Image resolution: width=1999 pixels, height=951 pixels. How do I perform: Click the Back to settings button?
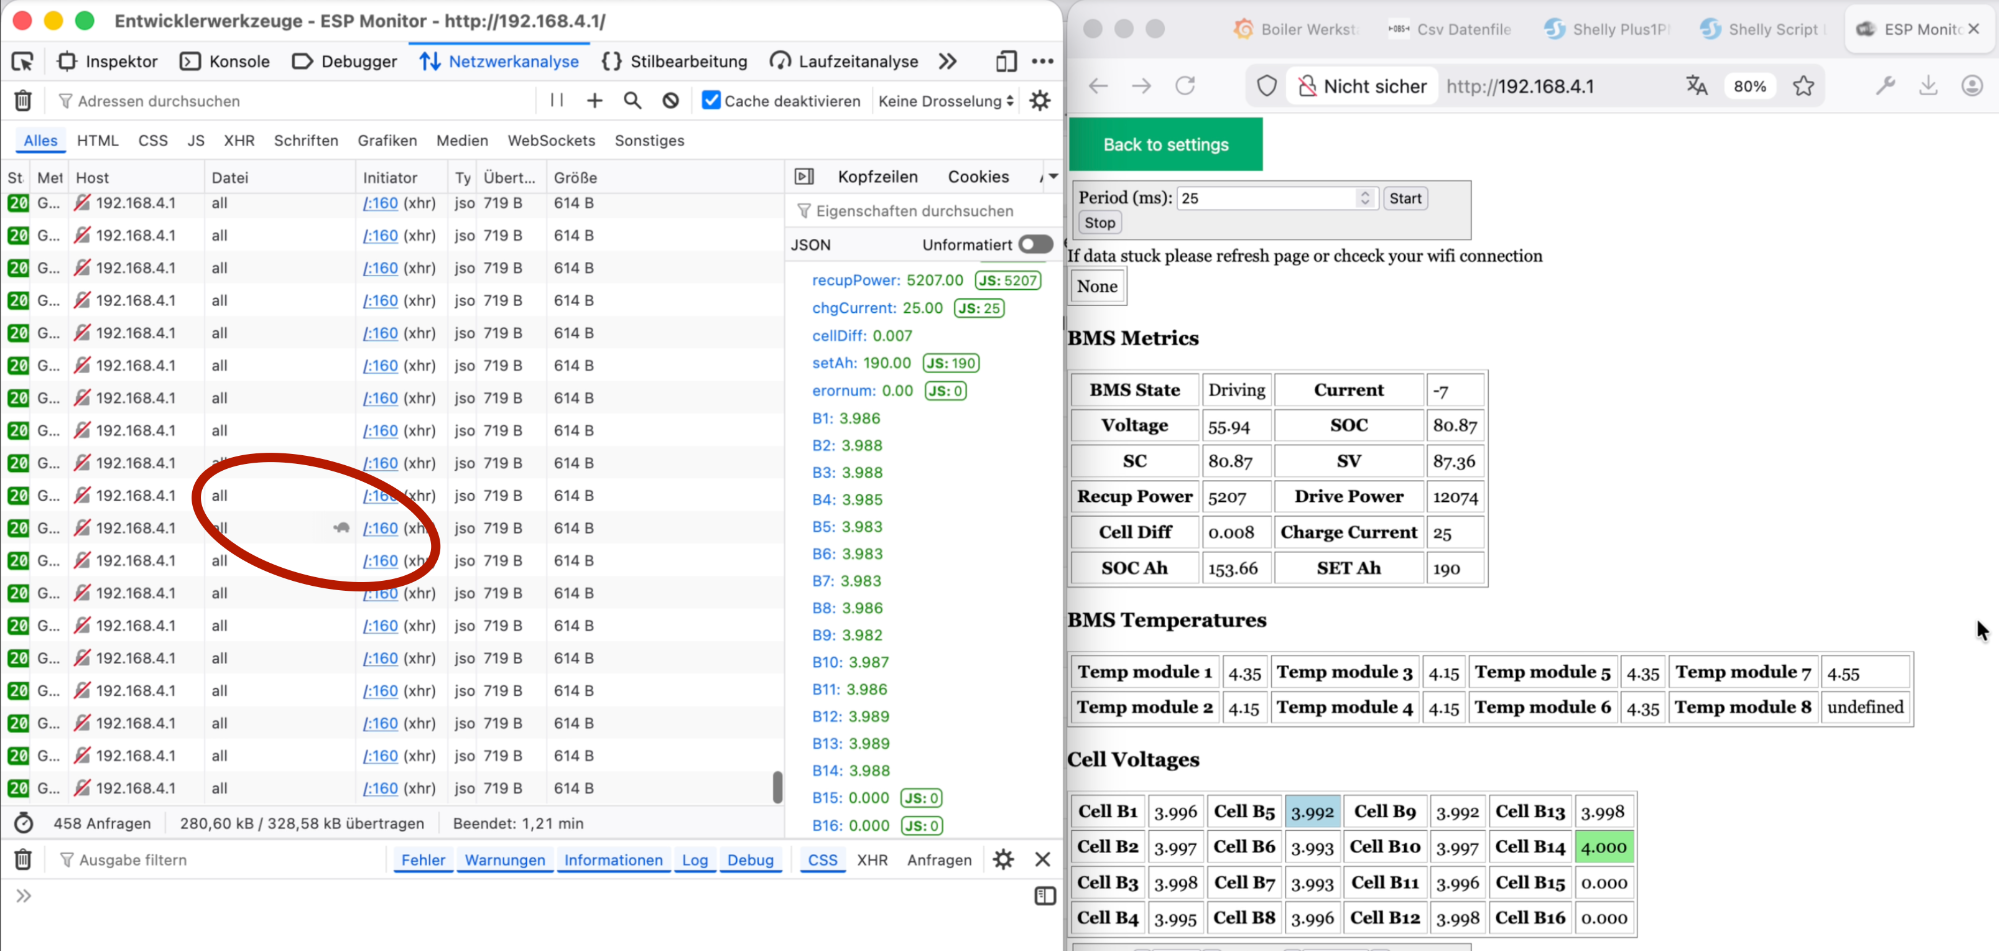[x=1165, y=145]
